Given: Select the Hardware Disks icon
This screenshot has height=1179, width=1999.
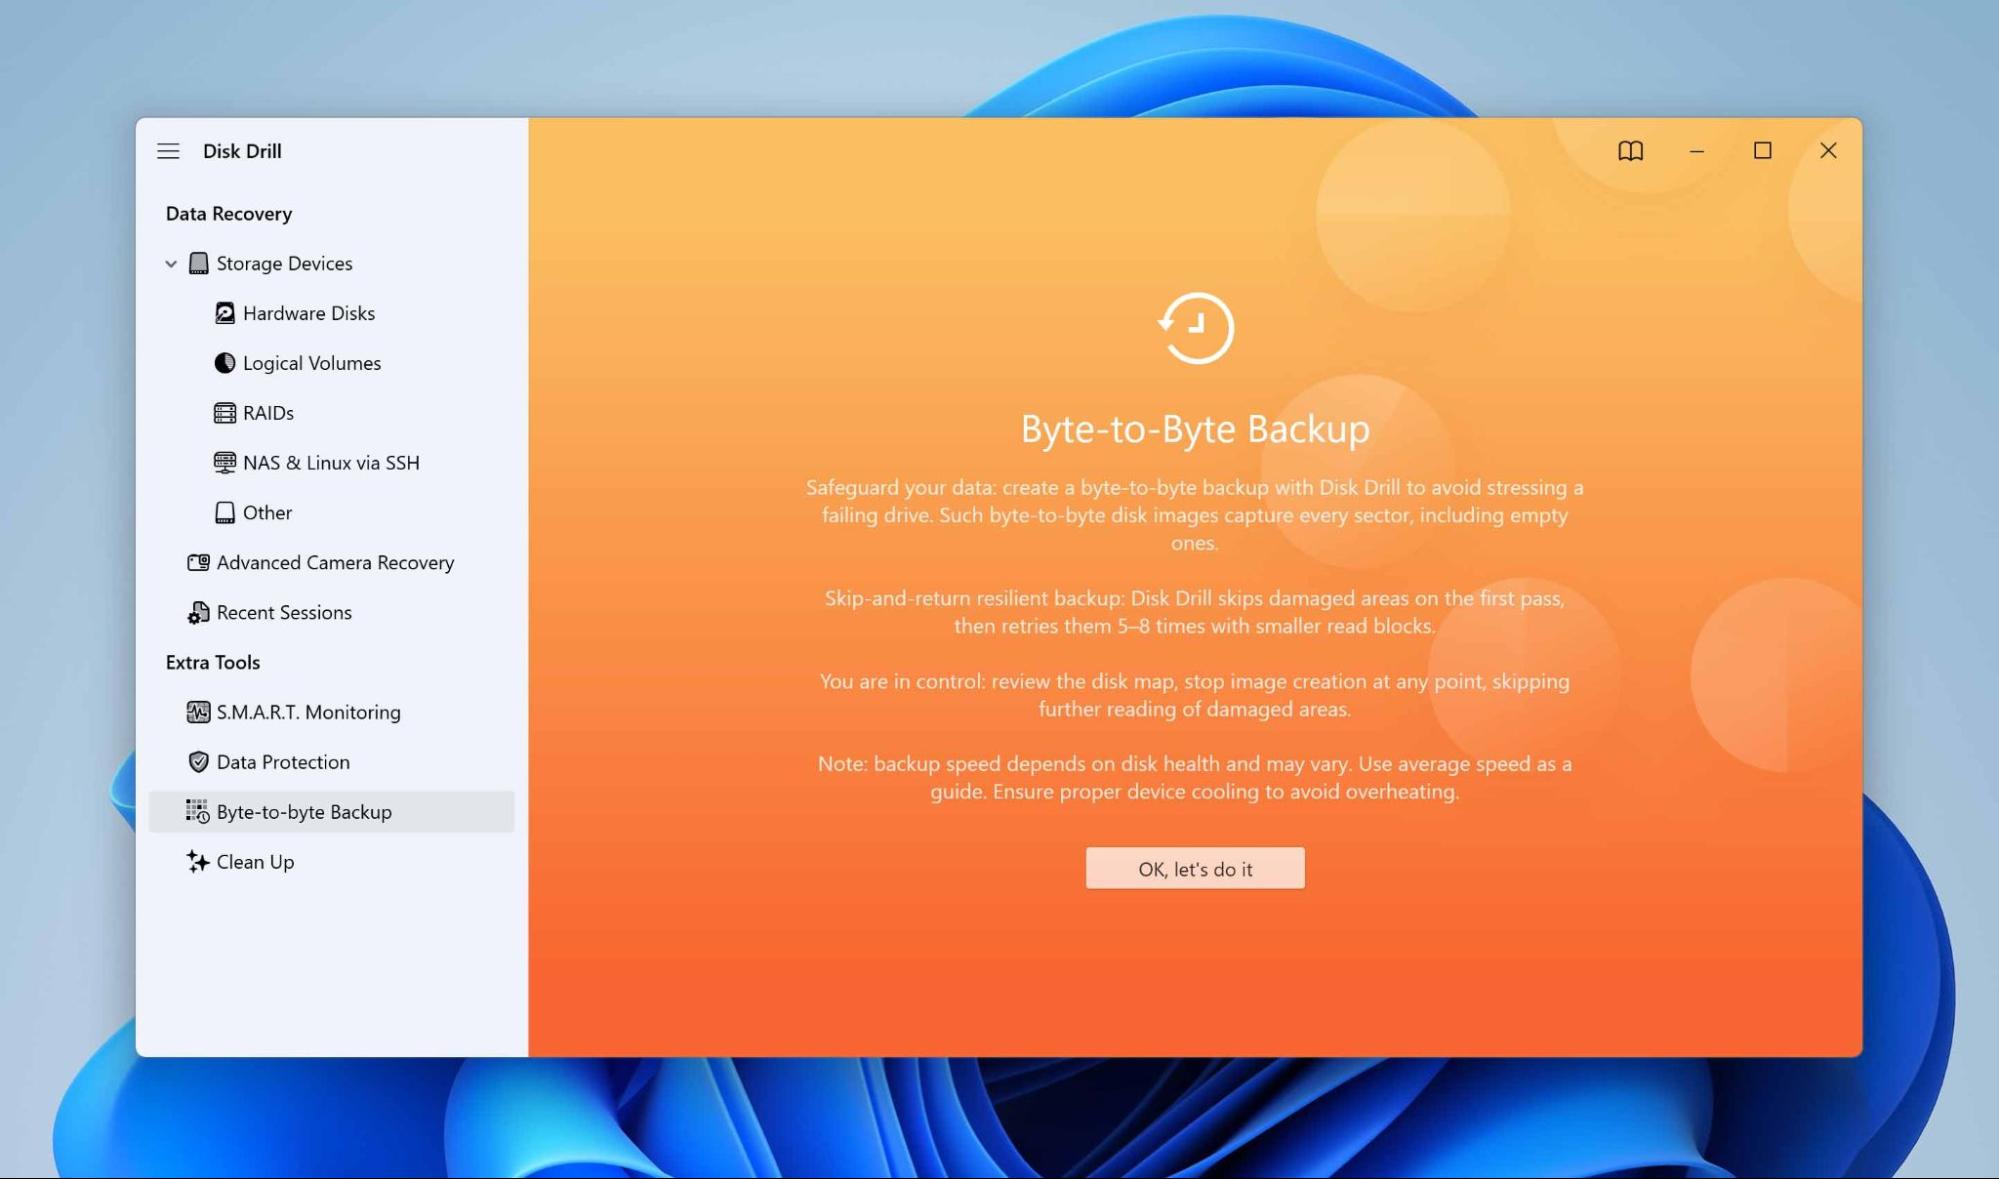Looking at the screenshot, I should point(224,313).
